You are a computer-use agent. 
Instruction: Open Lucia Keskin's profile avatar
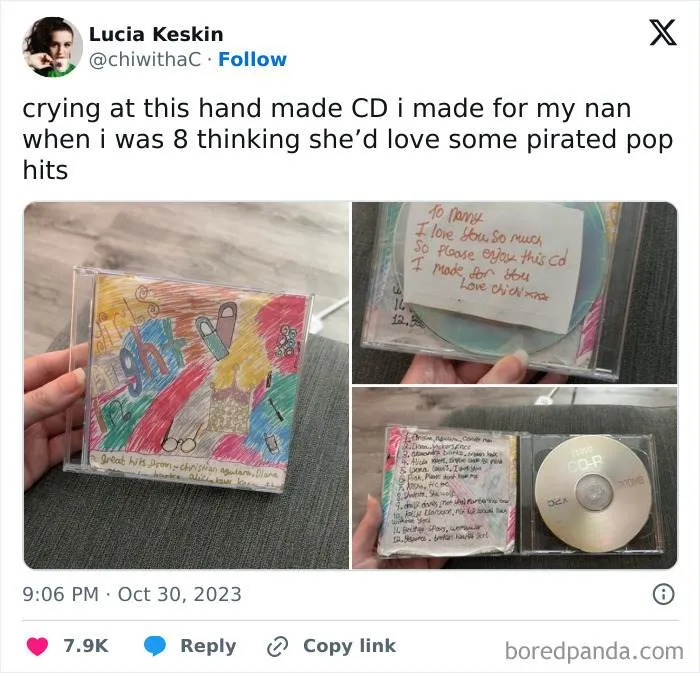(x=53, y=47)
